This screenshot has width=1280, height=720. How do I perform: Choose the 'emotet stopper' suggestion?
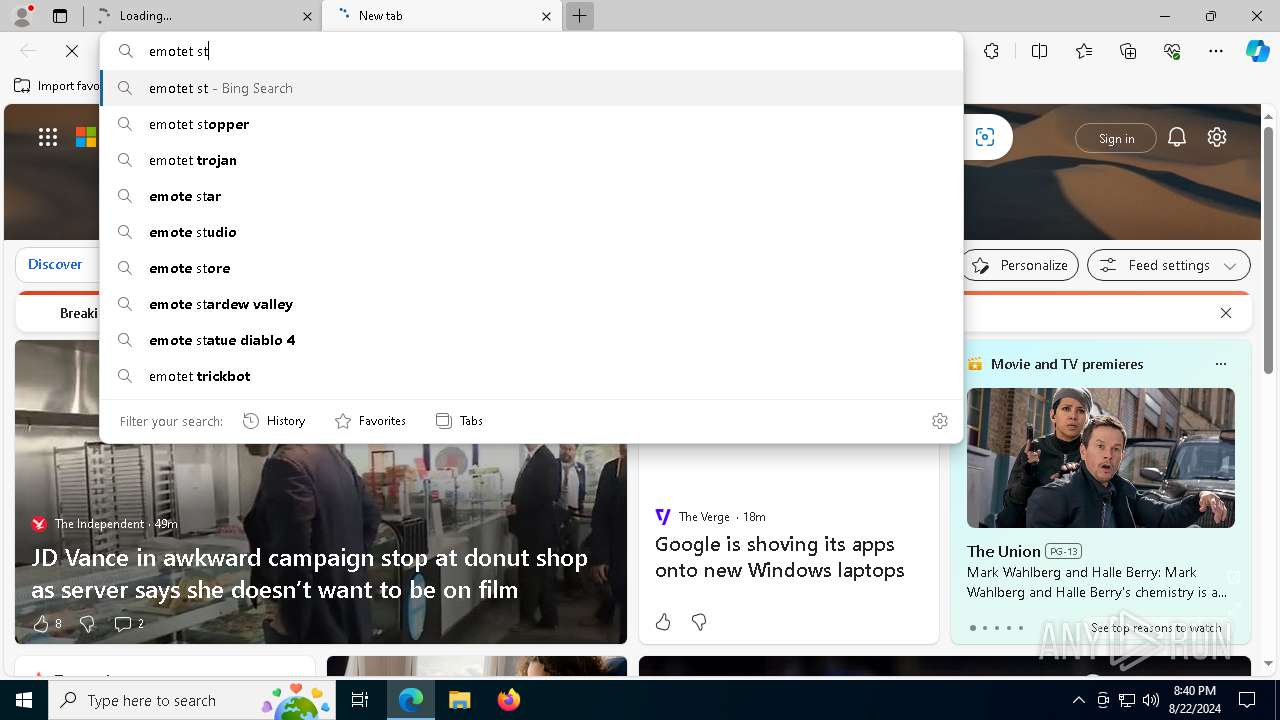[x=531, y=124]
